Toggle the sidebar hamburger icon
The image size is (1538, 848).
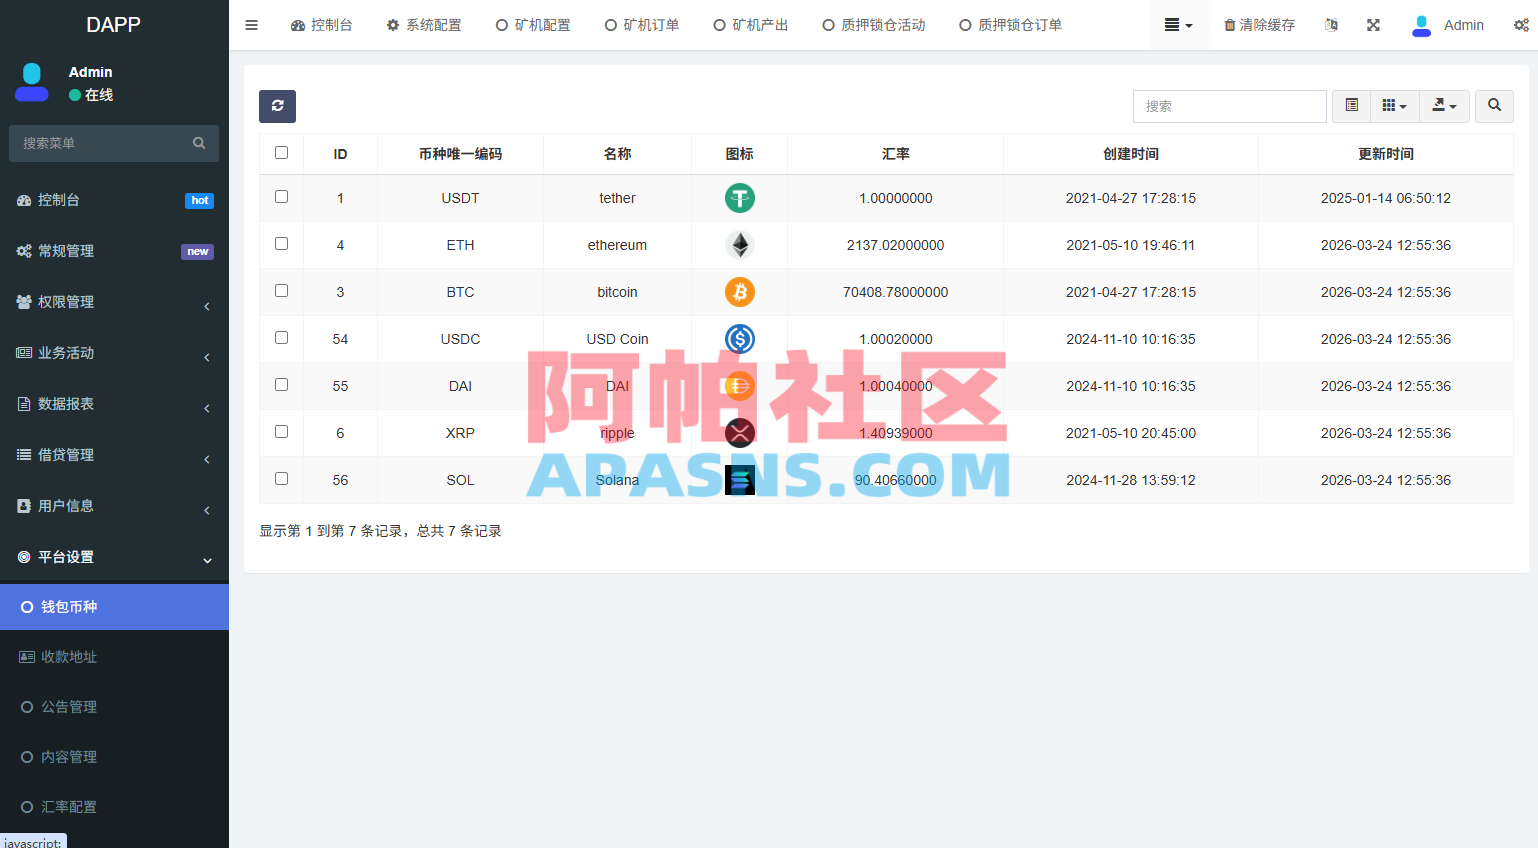tap(252, 25)
